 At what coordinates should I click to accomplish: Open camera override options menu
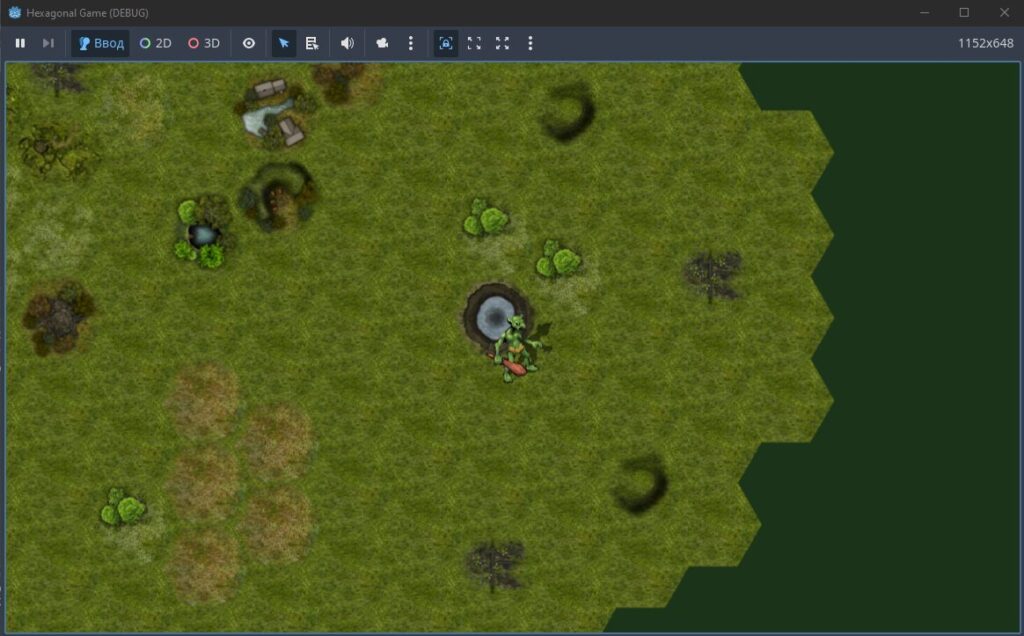(x=410, y=43)
